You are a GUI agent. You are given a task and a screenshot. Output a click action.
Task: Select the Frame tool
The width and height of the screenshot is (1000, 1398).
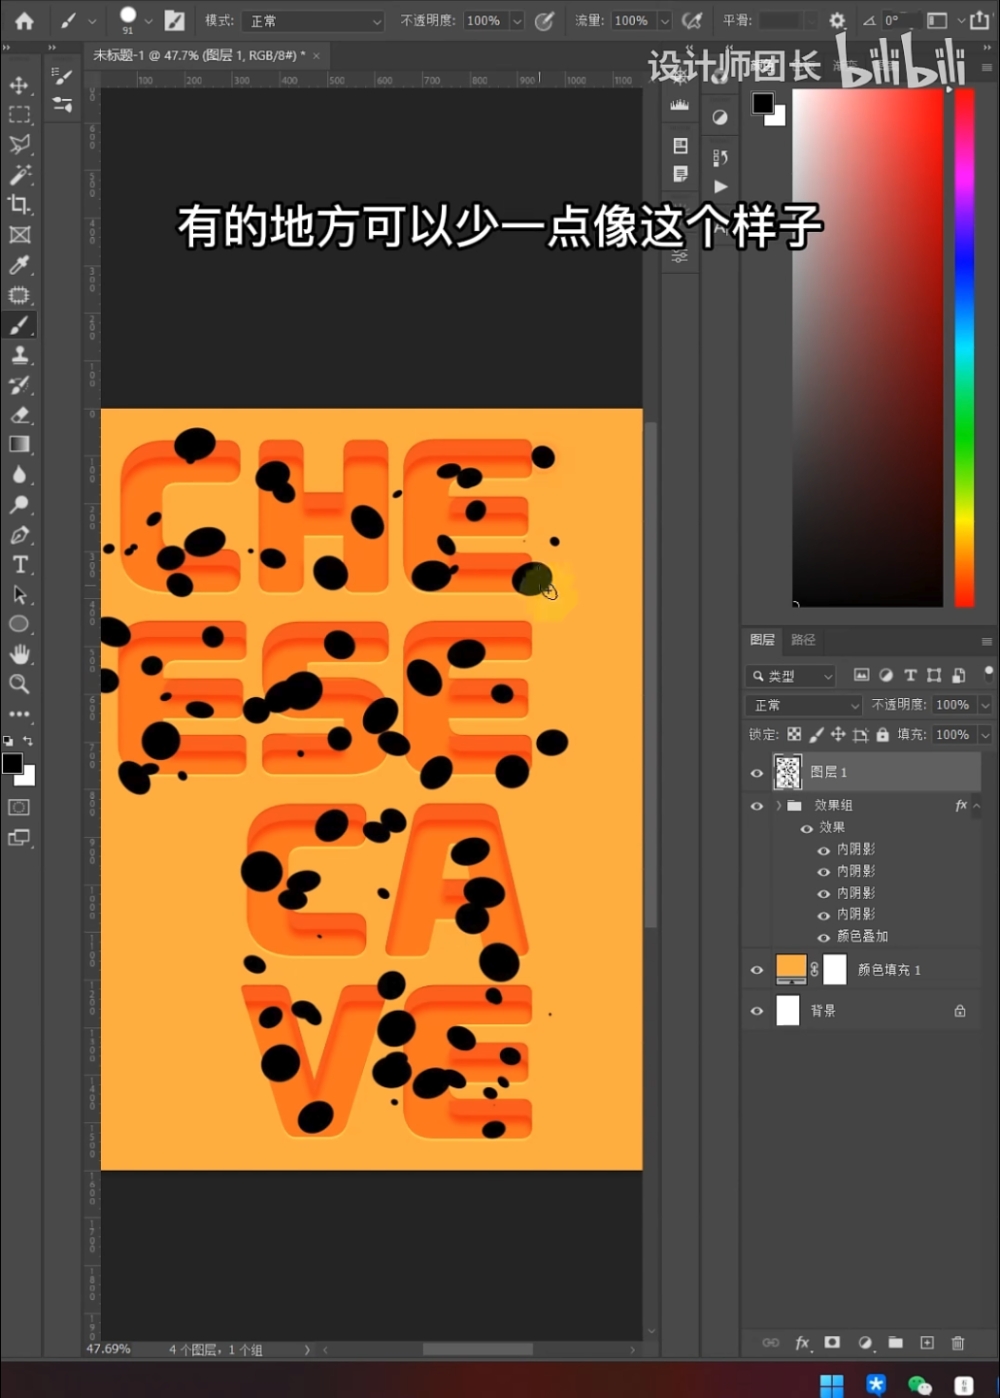19,235
